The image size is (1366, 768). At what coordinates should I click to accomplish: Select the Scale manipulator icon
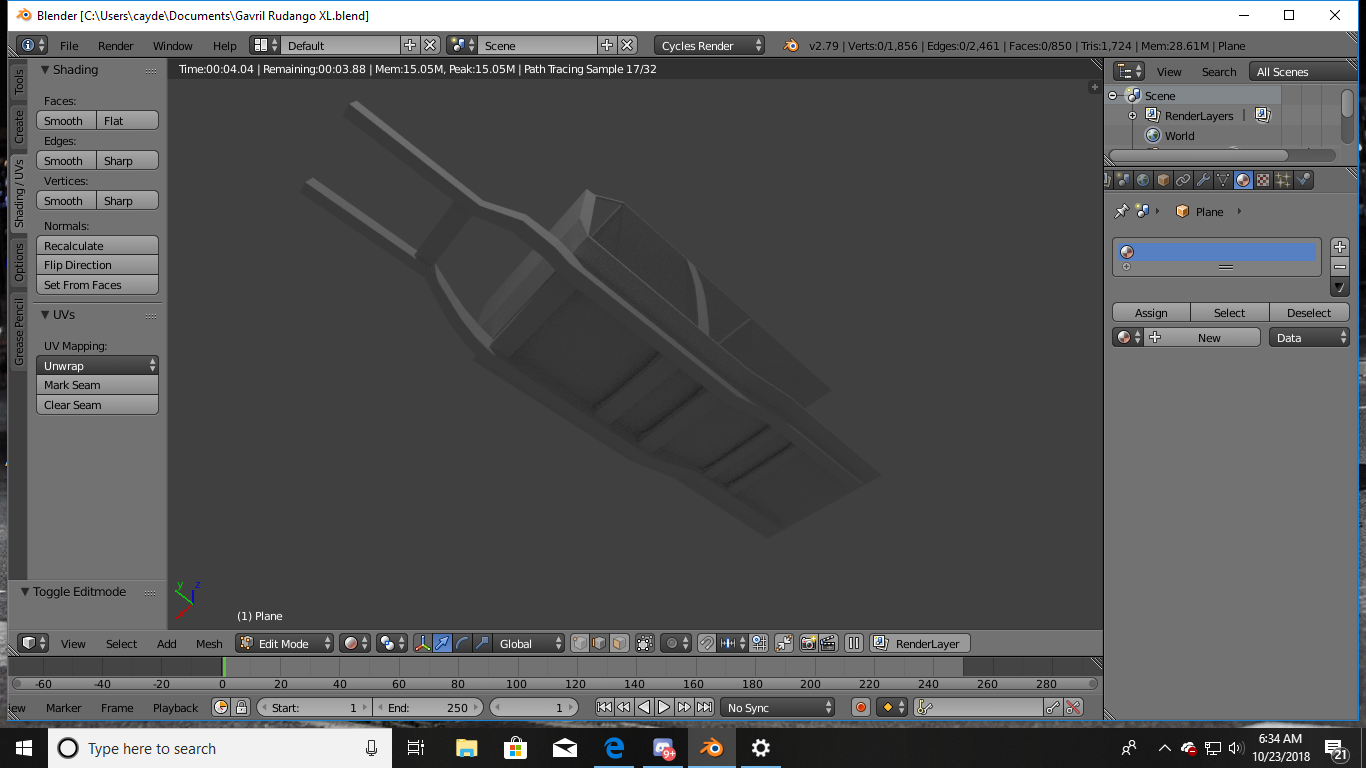click(x=482, y=643)
